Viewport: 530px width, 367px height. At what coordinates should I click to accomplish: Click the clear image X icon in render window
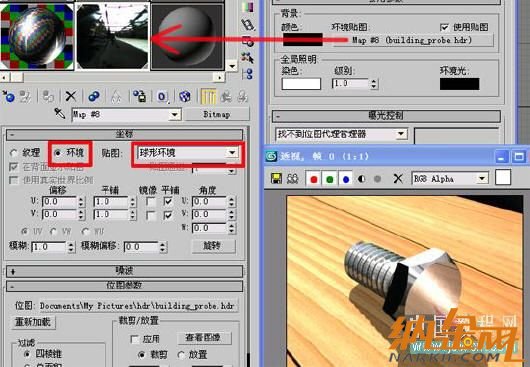click(398, 178)
